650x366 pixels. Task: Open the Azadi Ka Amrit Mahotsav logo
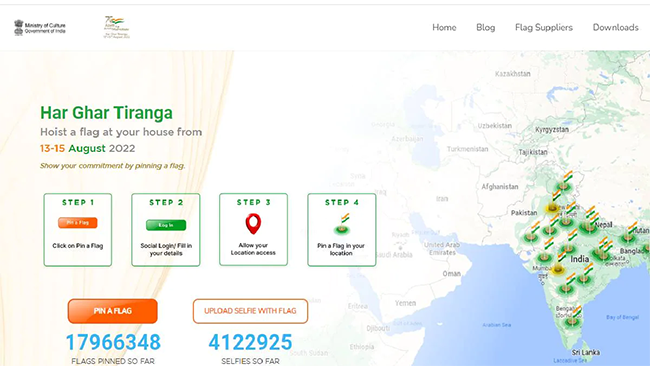click(x=116, y=27)
